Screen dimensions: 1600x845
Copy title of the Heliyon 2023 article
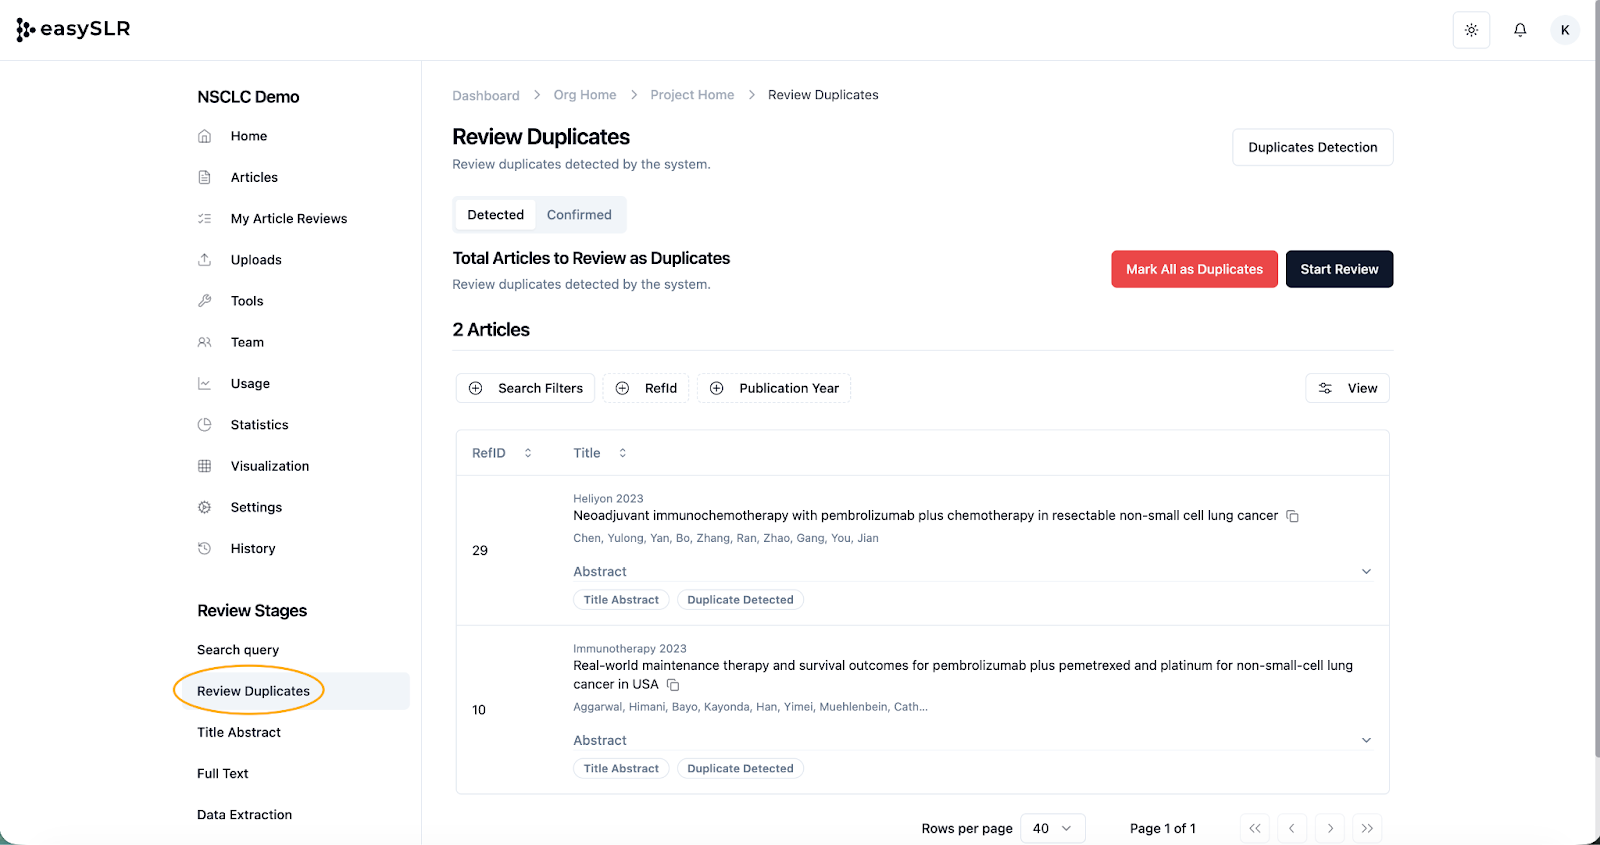(x=1292, y=516)
